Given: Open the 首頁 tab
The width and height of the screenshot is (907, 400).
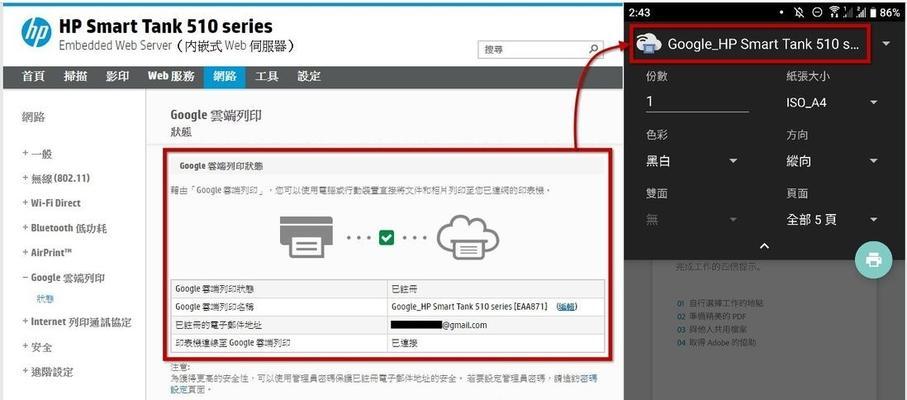Looking at the screenshot, I should [x=33, y=76].
